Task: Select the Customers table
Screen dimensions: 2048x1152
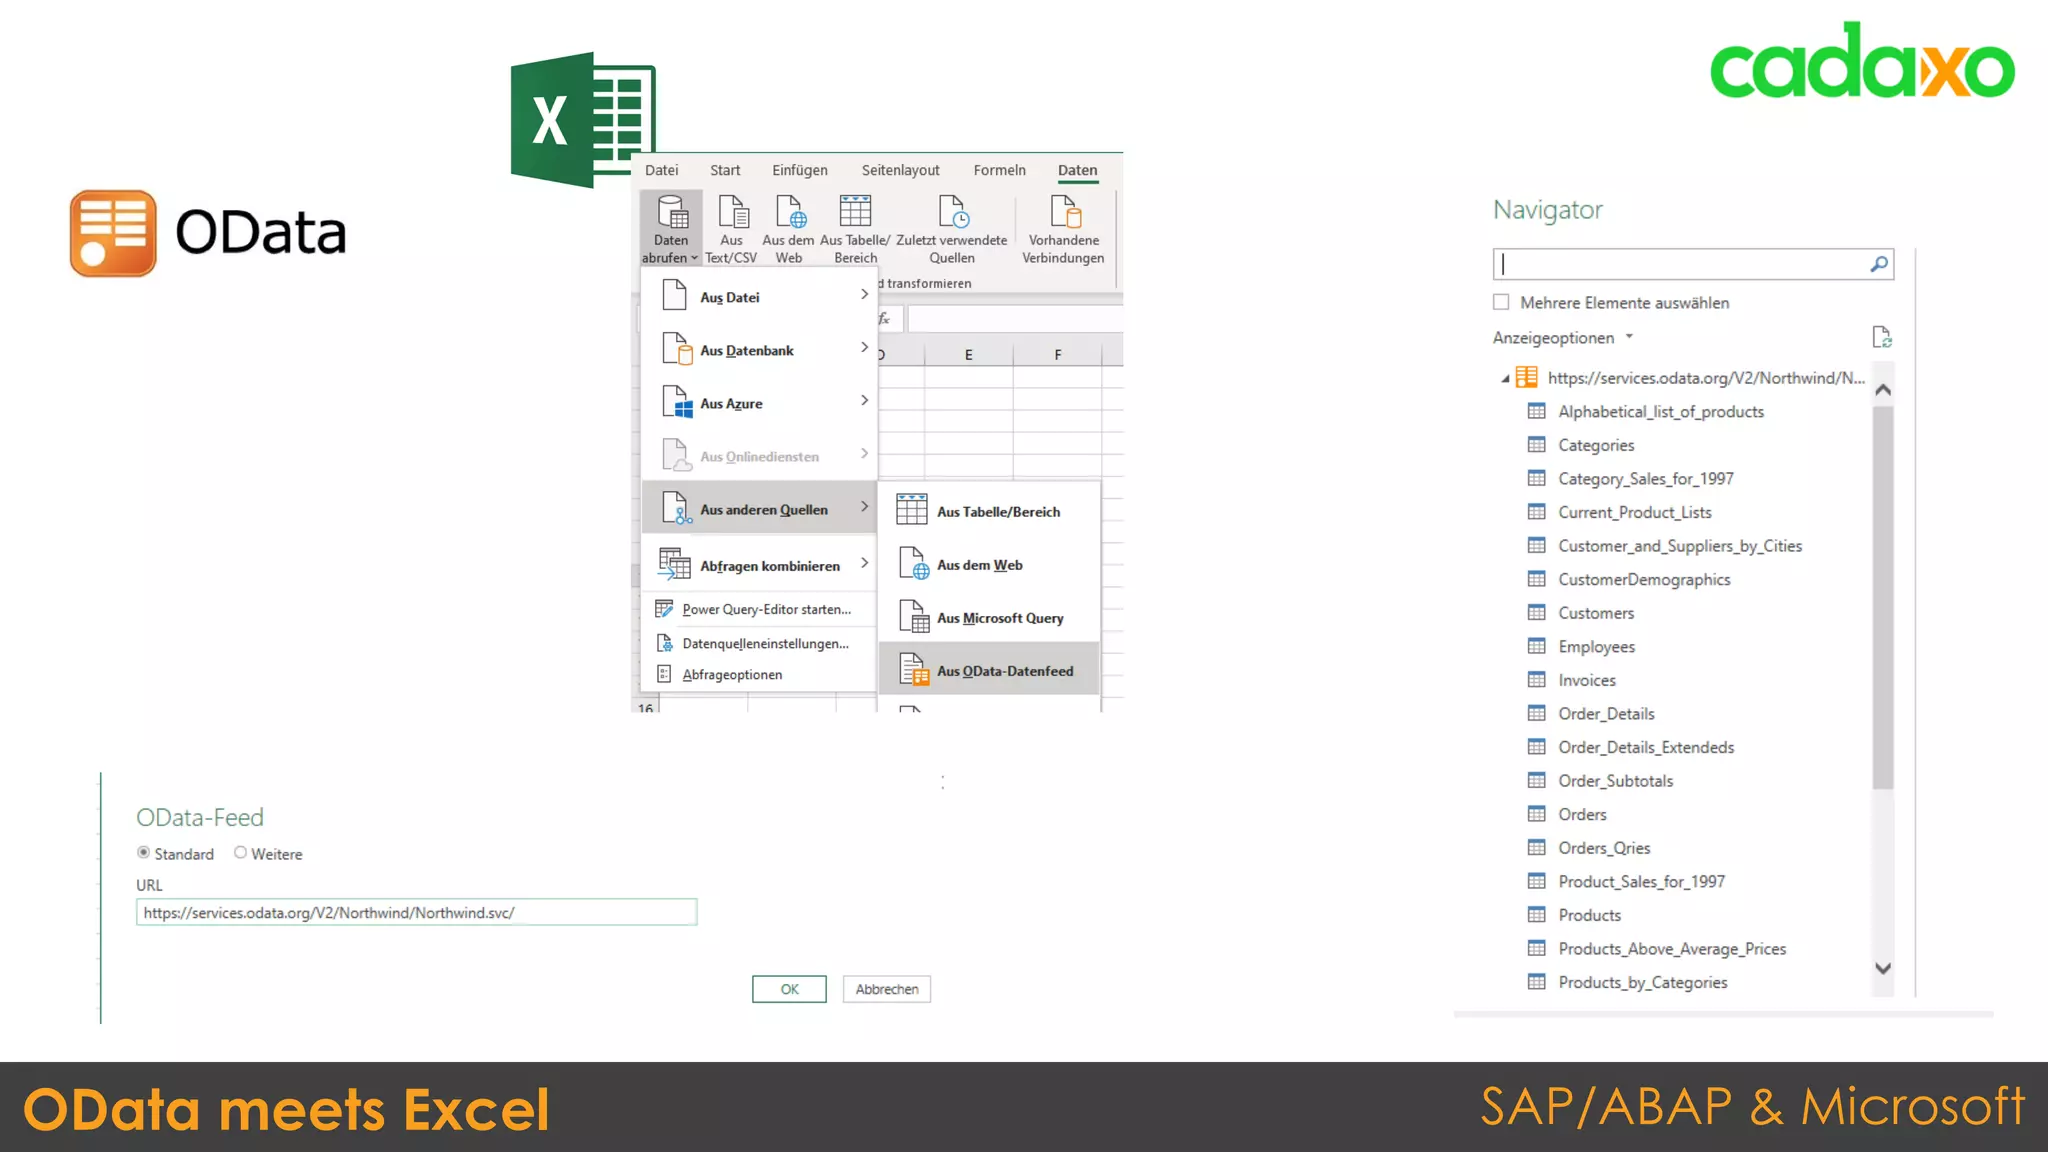Action: tap(1595, 613)
